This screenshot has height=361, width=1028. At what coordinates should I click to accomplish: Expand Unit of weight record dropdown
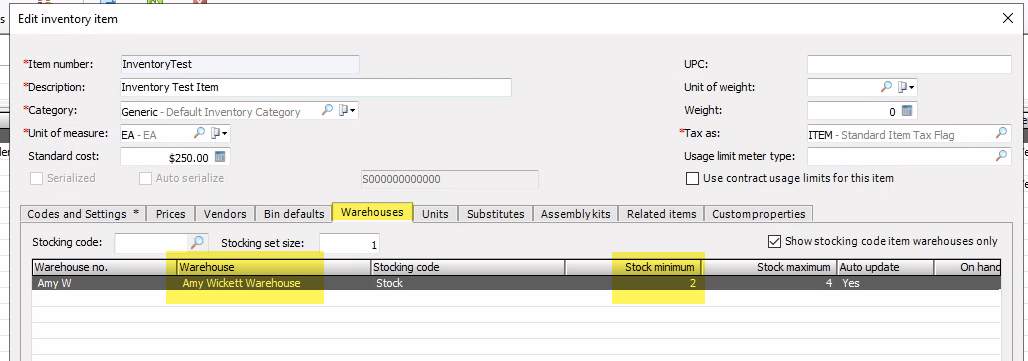click(907, 87)
